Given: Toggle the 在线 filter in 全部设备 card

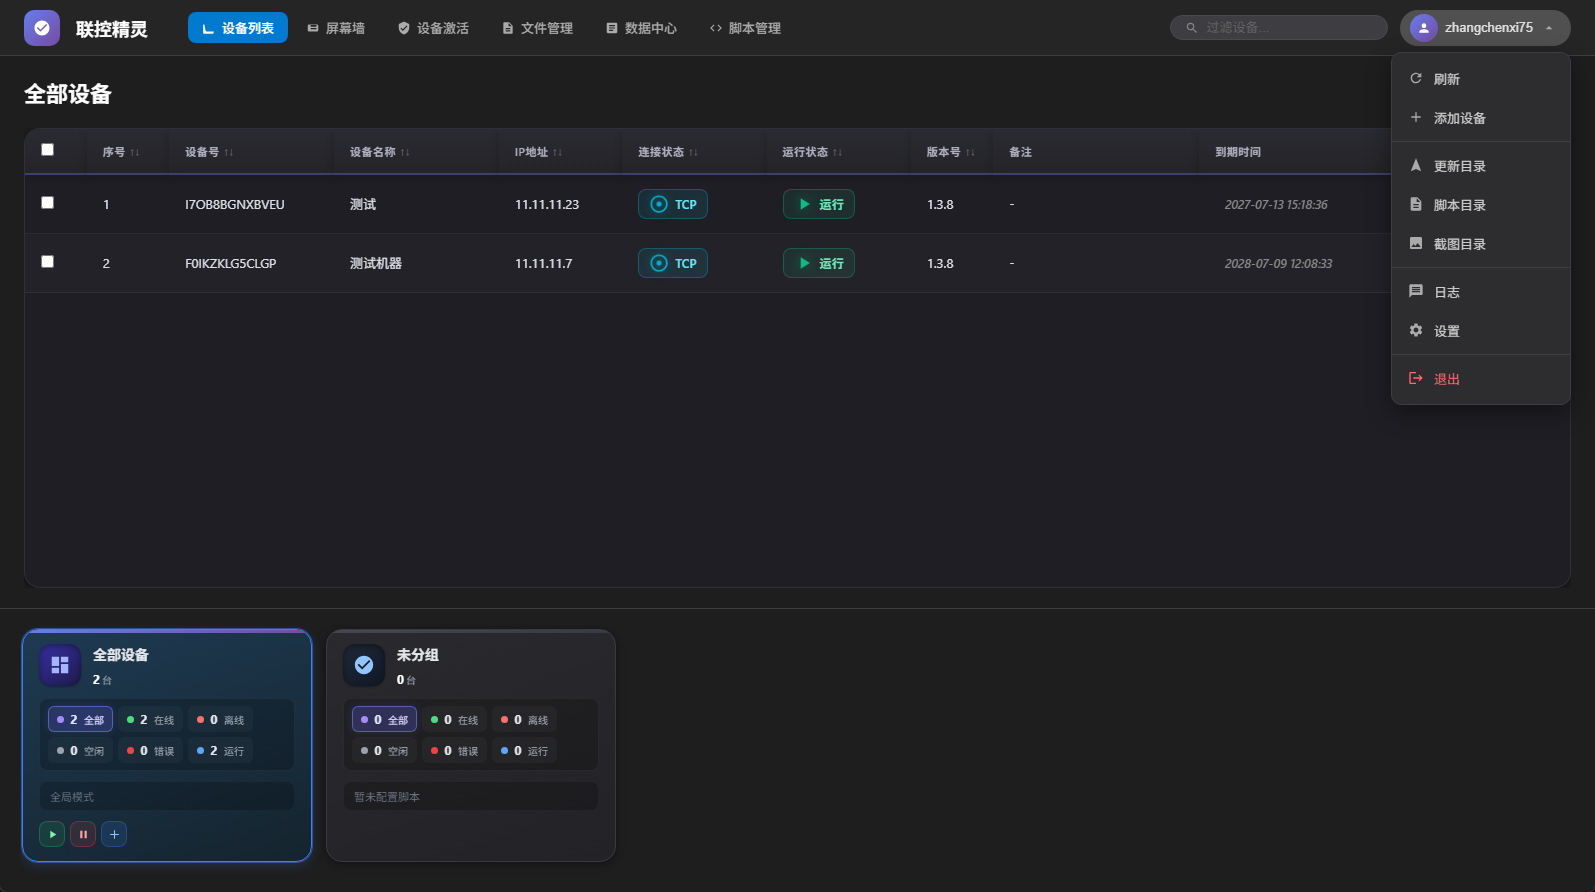Looking at the screenshot, I should (150, 720).
